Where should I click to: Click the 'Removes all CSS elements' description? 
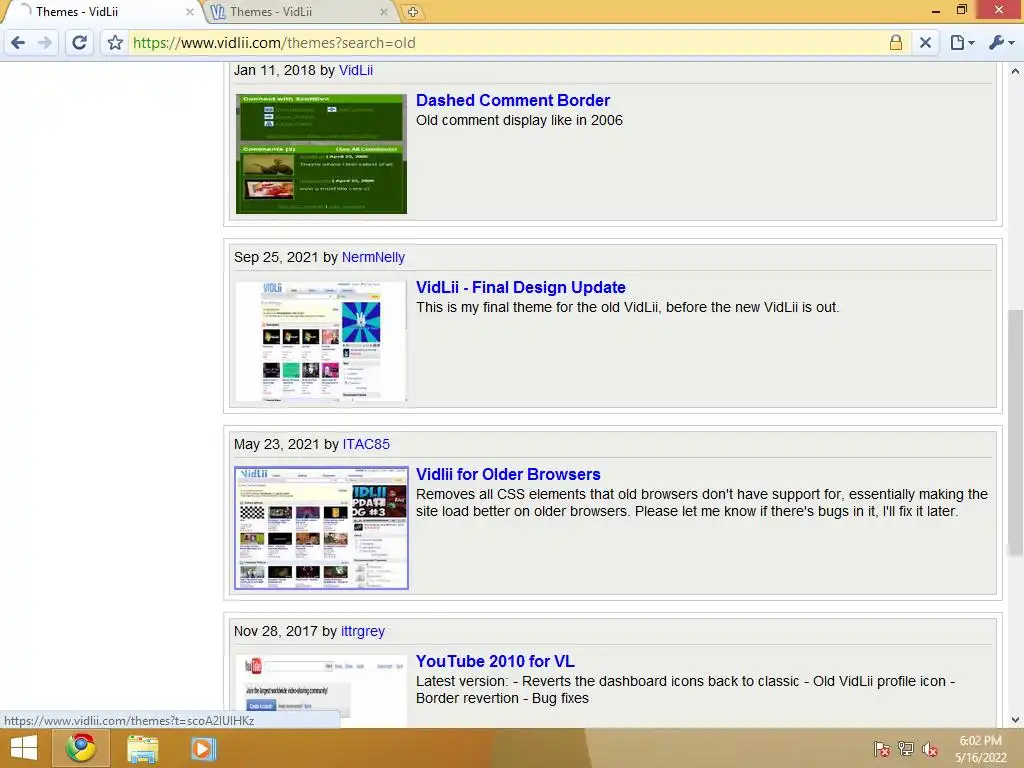702,503
